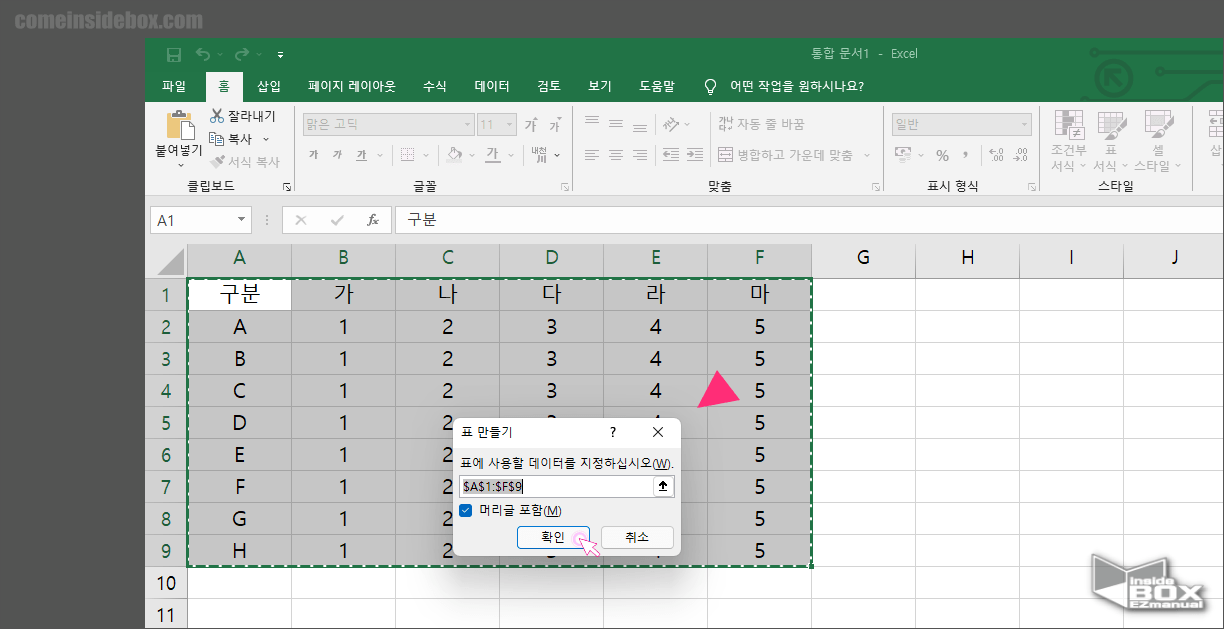Image resolution: width=1224 pixels, height=629 pixels.
Task: Open the 수식 ribbon tab
Action: click(x=435, y=86)
